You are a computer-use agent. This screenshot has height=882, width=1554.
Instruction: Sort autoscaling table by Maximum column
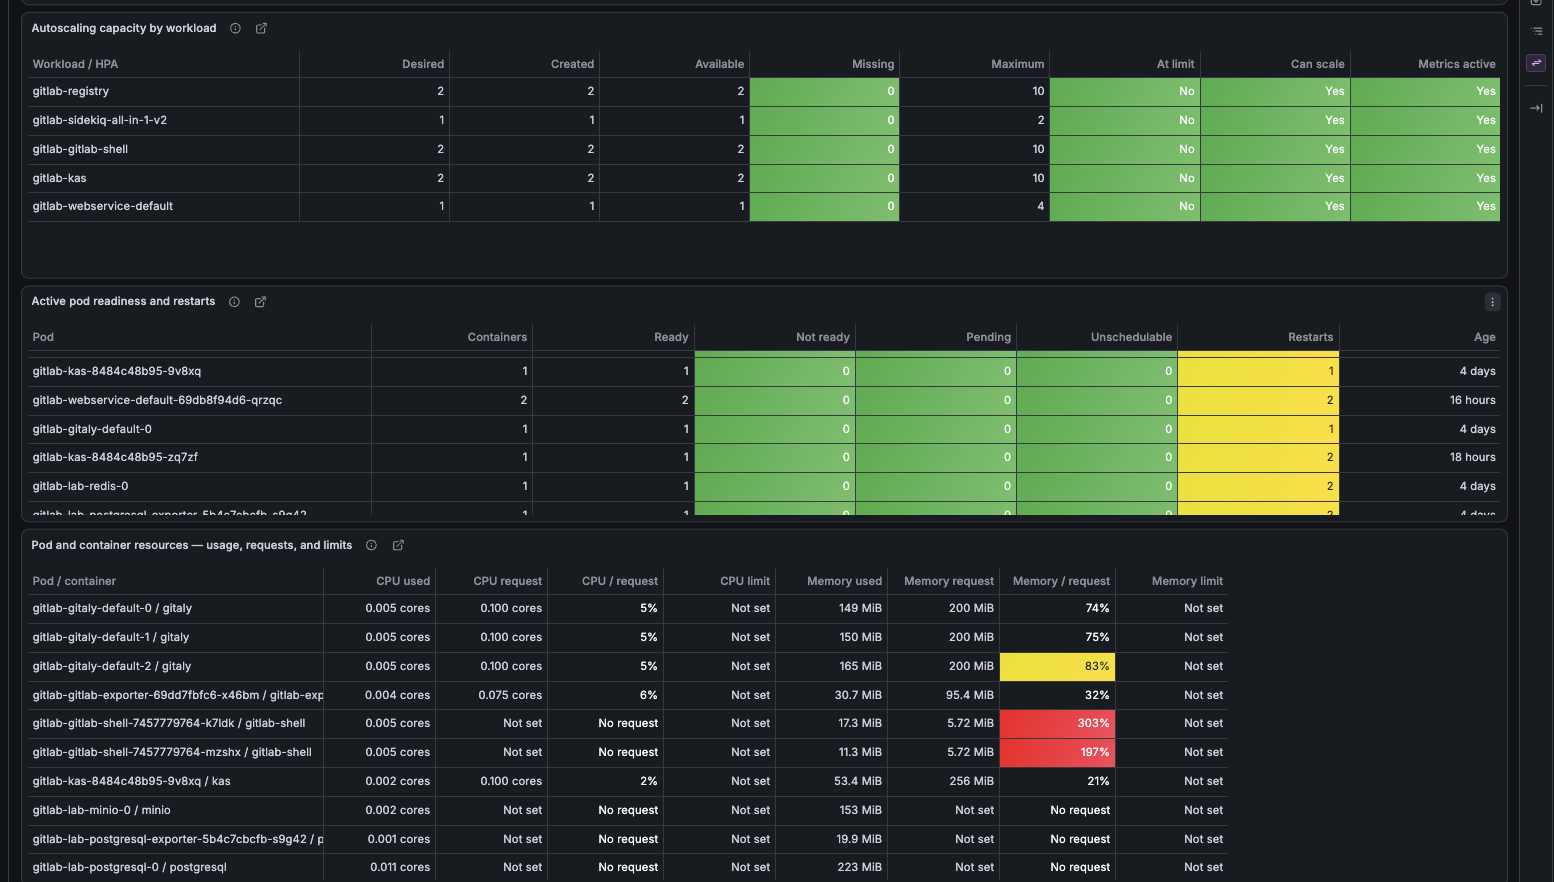pyautogui.click(x=1018, y=64)
